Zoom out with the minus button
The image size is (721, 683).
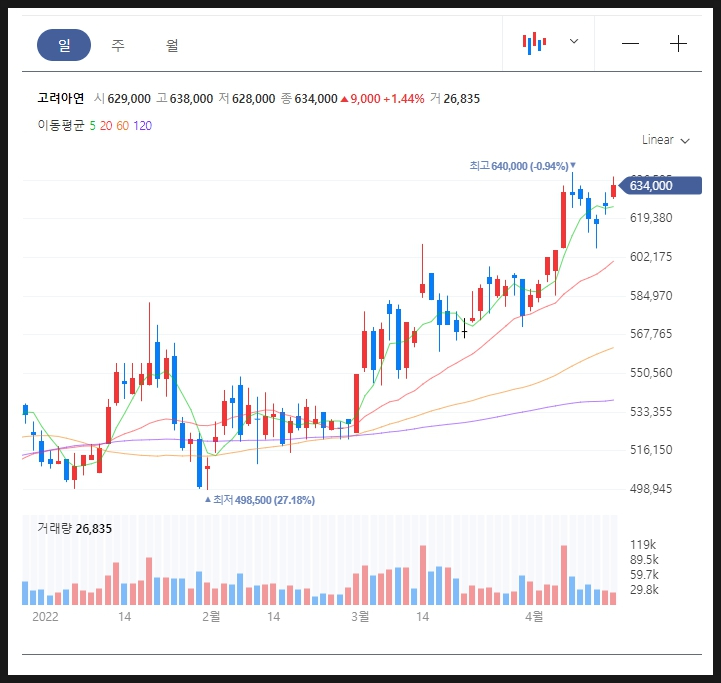(x=630, y=44)
